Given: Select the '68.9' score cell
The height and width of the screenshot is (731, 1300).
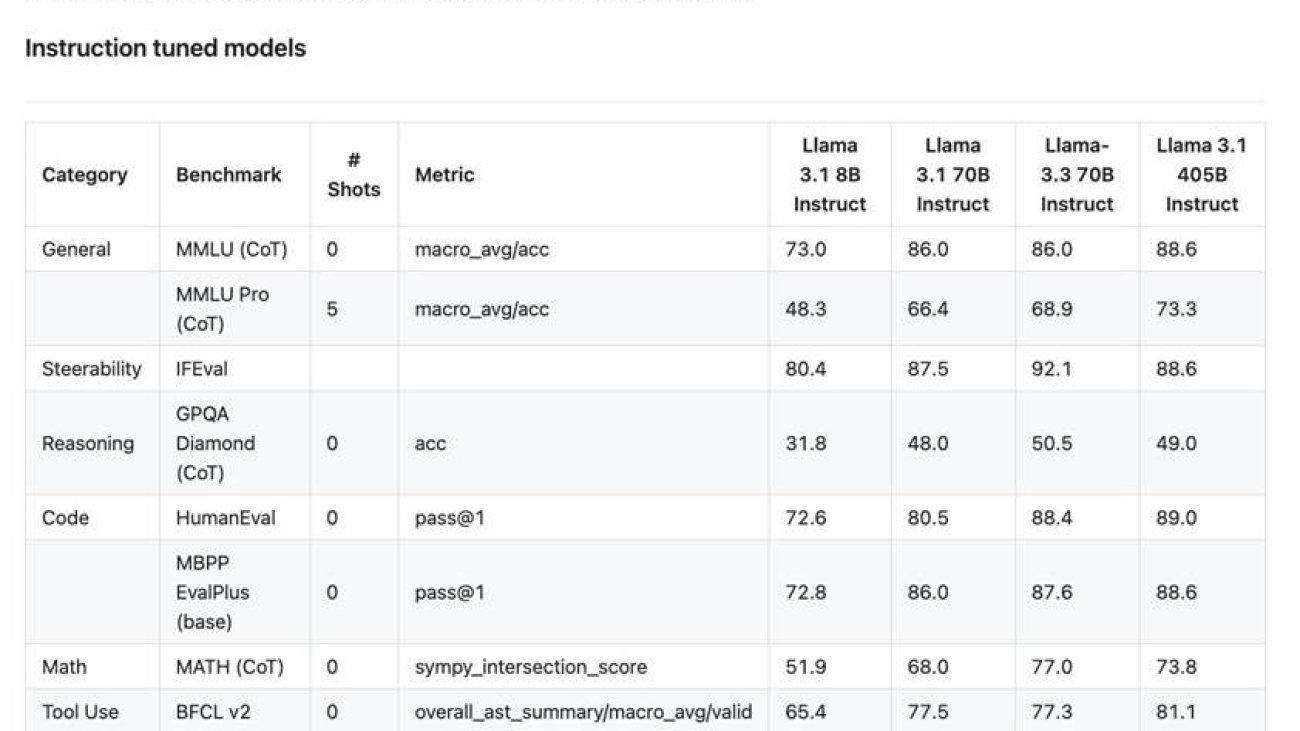Looking at the screenshot, I should 1052,309.
